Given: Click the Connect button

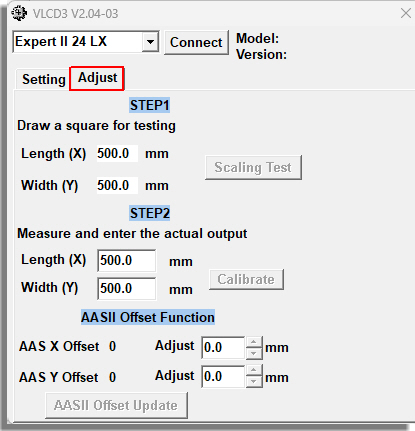Looking at the screenshot, I should coord(196,42).
